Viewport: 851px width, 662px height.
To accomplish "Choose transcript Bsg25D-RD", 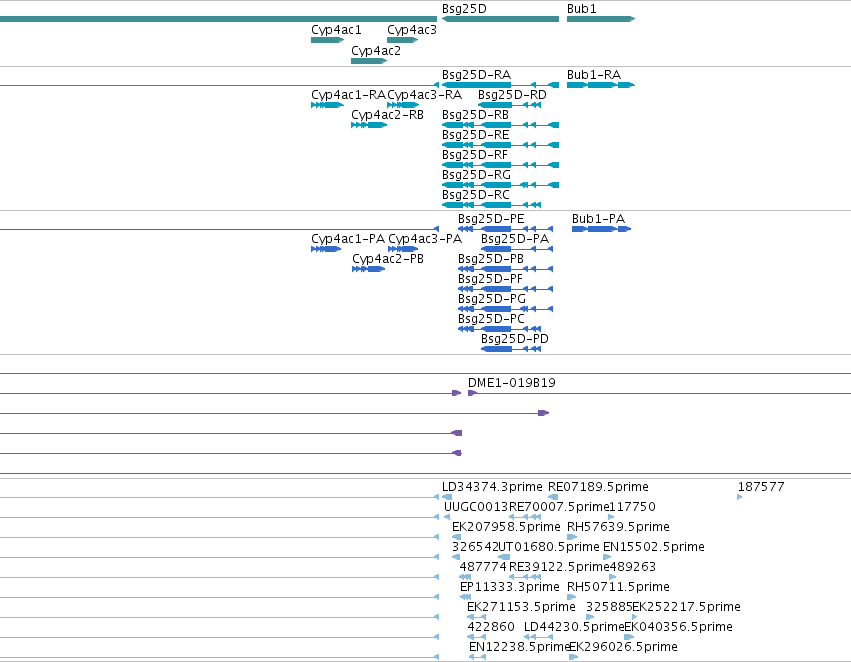I will 510,105.
